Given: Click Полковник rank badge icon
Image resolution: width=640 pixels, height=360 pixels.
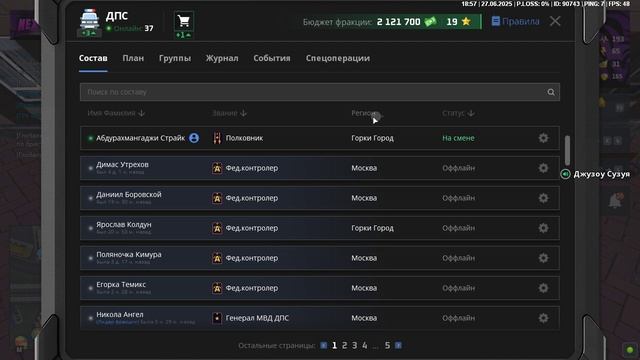Looking at the screenshot, I should pyautogui.click(x=217, y=138).
